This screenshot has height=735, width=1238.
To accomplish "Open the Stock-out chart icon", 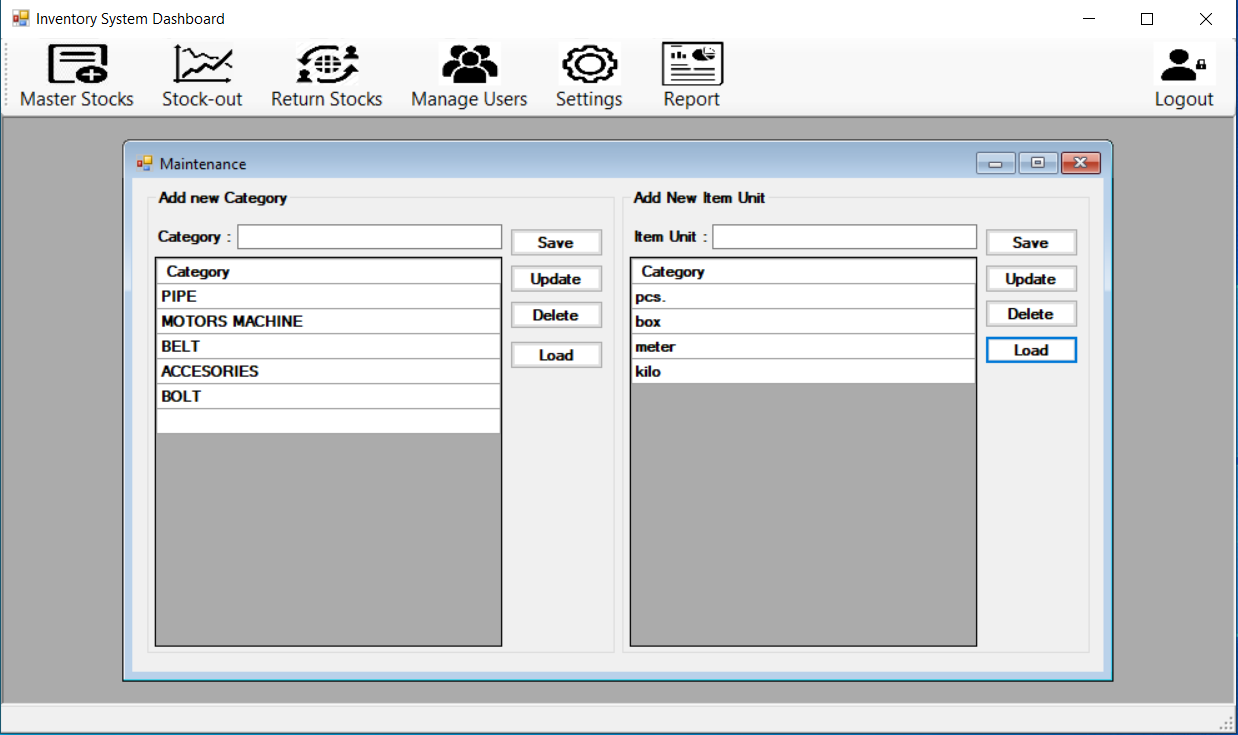I will pos(202,66).
